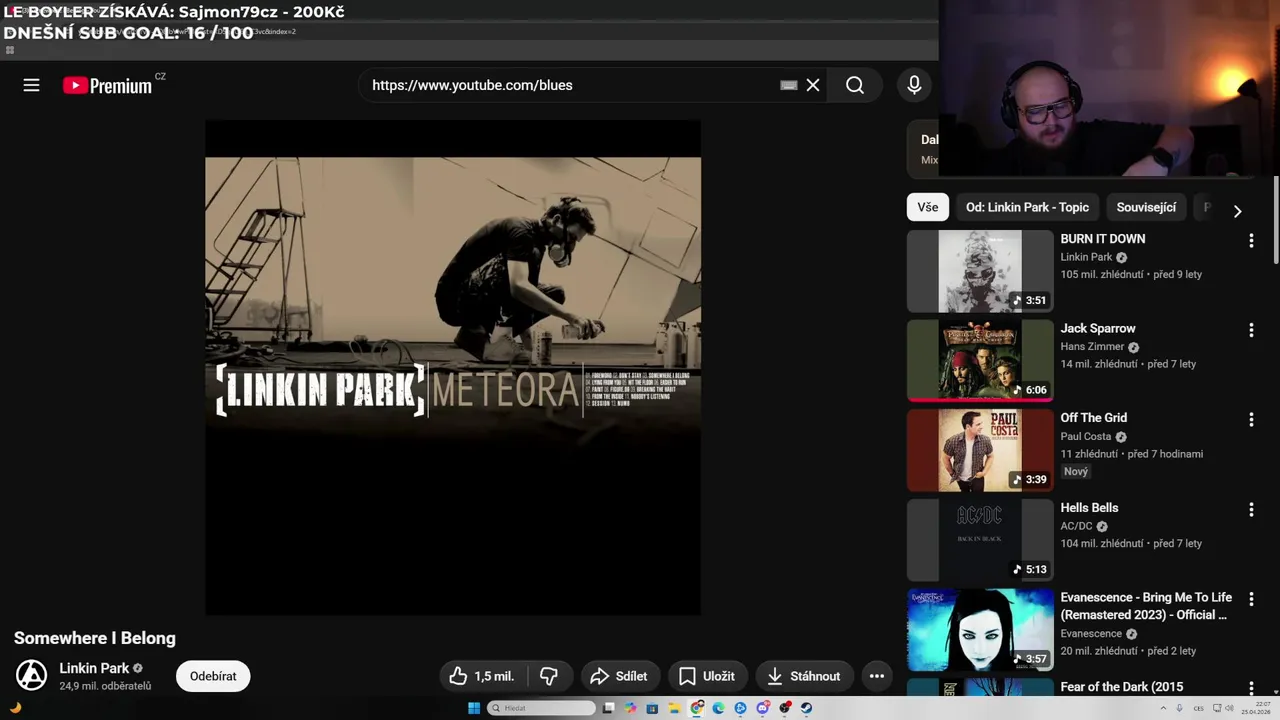Screen dimensions: 1280x720
Task: Open the Windows Start menu
Action: coord(474,708)
